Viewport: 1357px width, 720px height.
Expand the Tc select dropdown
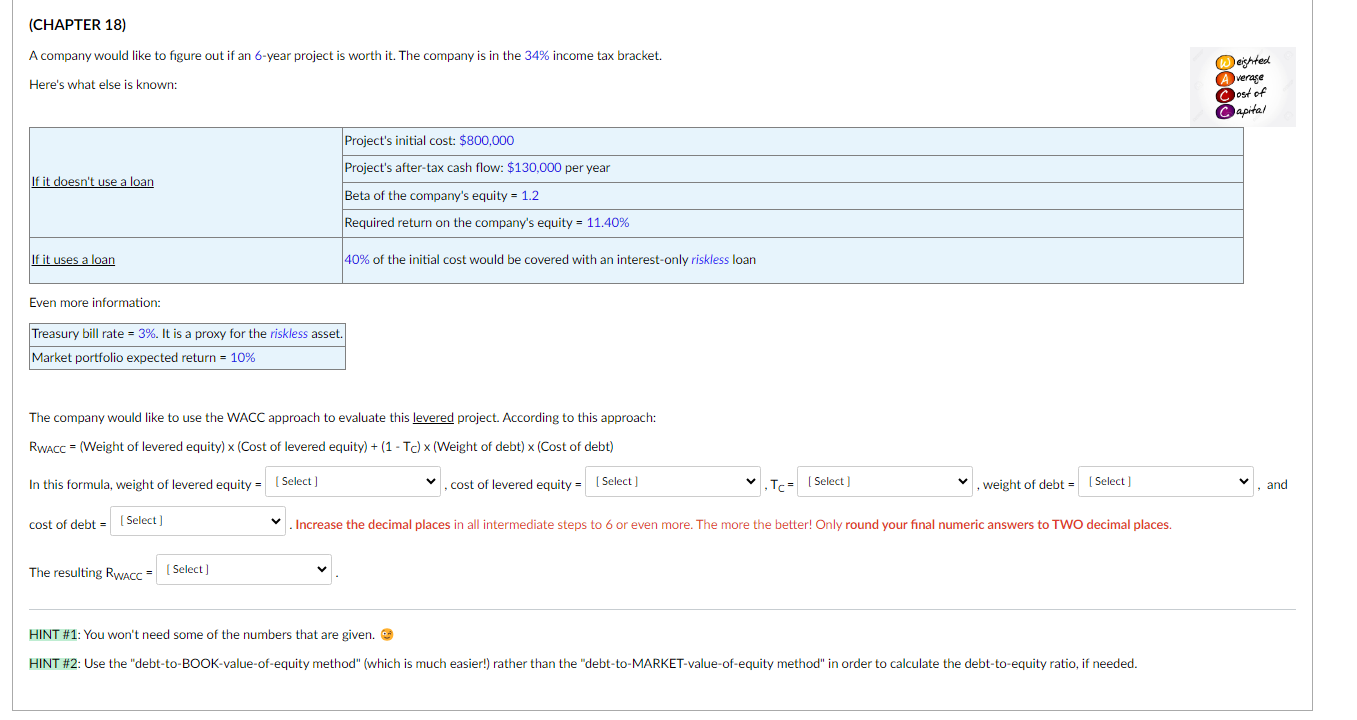tap(885, 482)
